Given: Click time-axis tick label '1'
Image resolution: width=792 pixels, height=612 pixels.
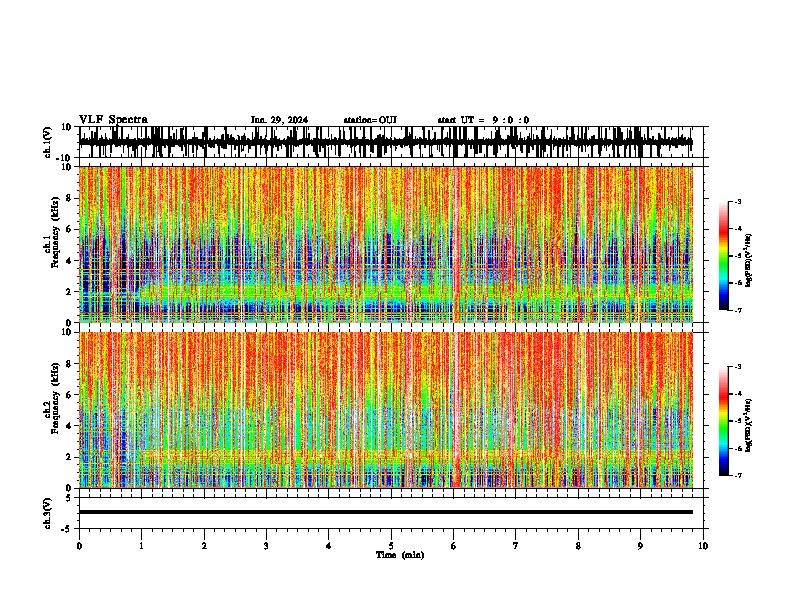Looking at the screenshot, I should 141,546.
